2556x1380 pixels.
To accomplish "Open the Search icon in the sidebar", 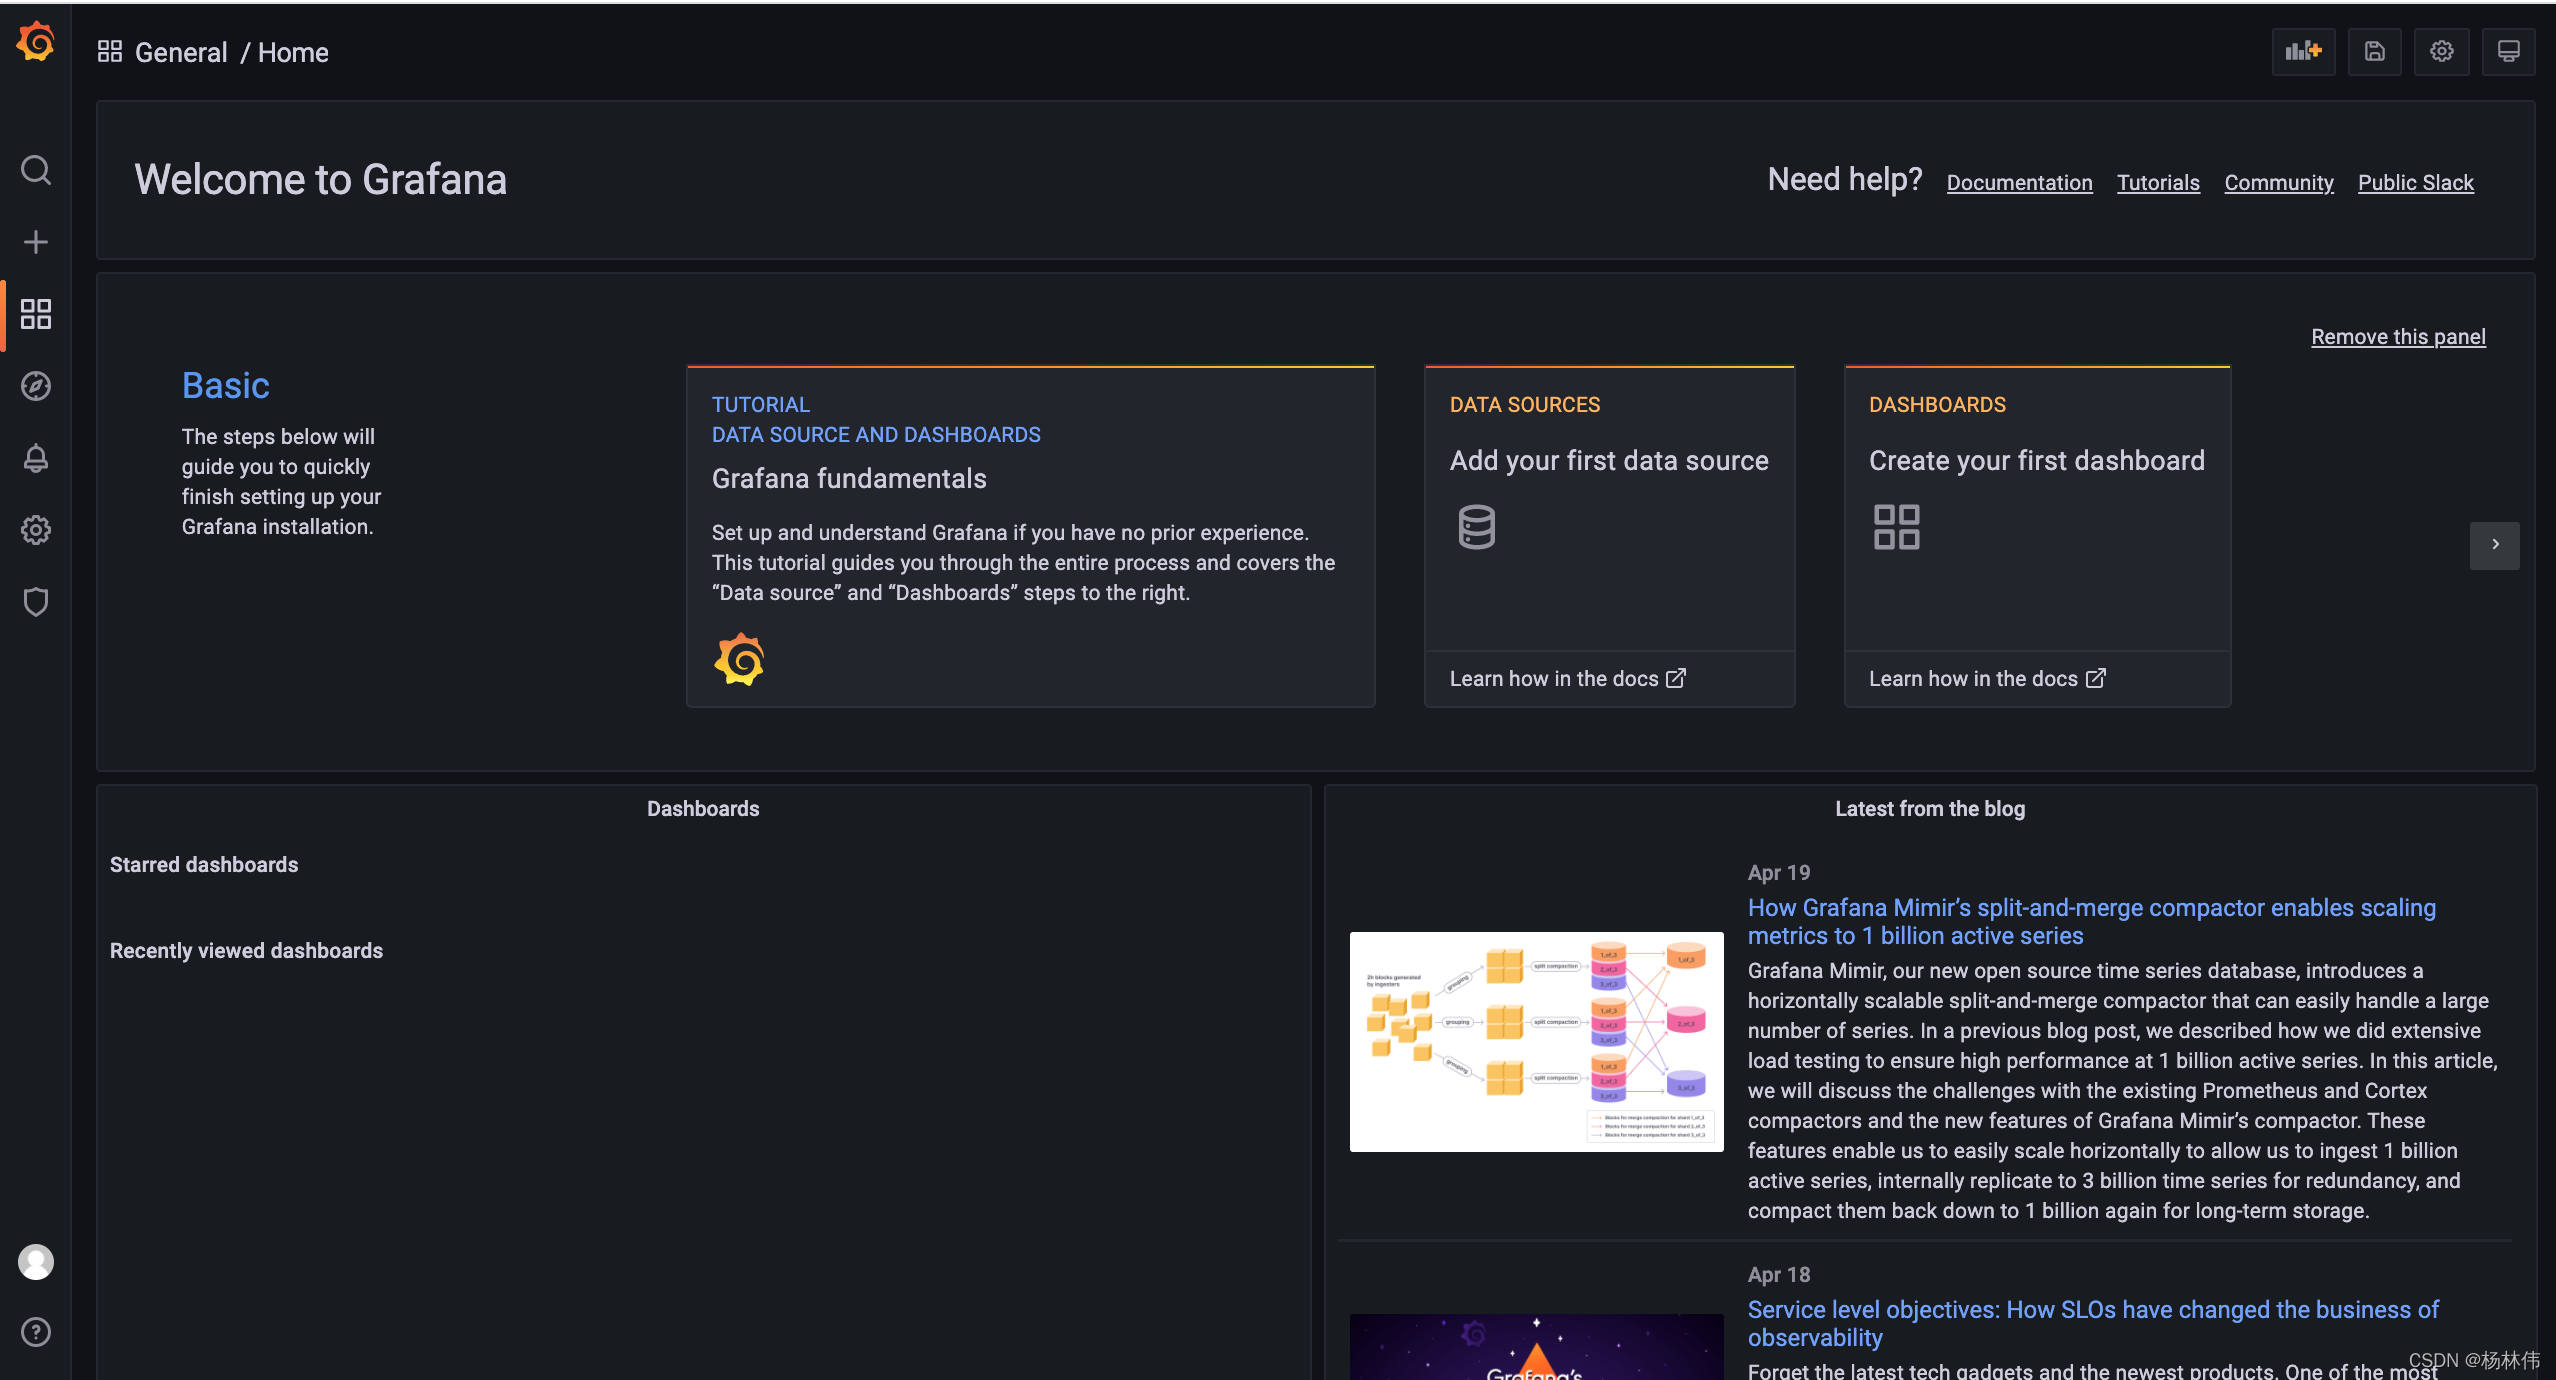I will pos(36,169).
